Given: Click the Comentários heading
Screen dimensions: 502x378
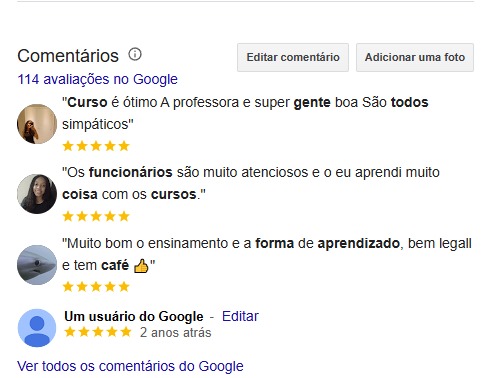Looking at the screenshot, I should [x=68, y=56].
